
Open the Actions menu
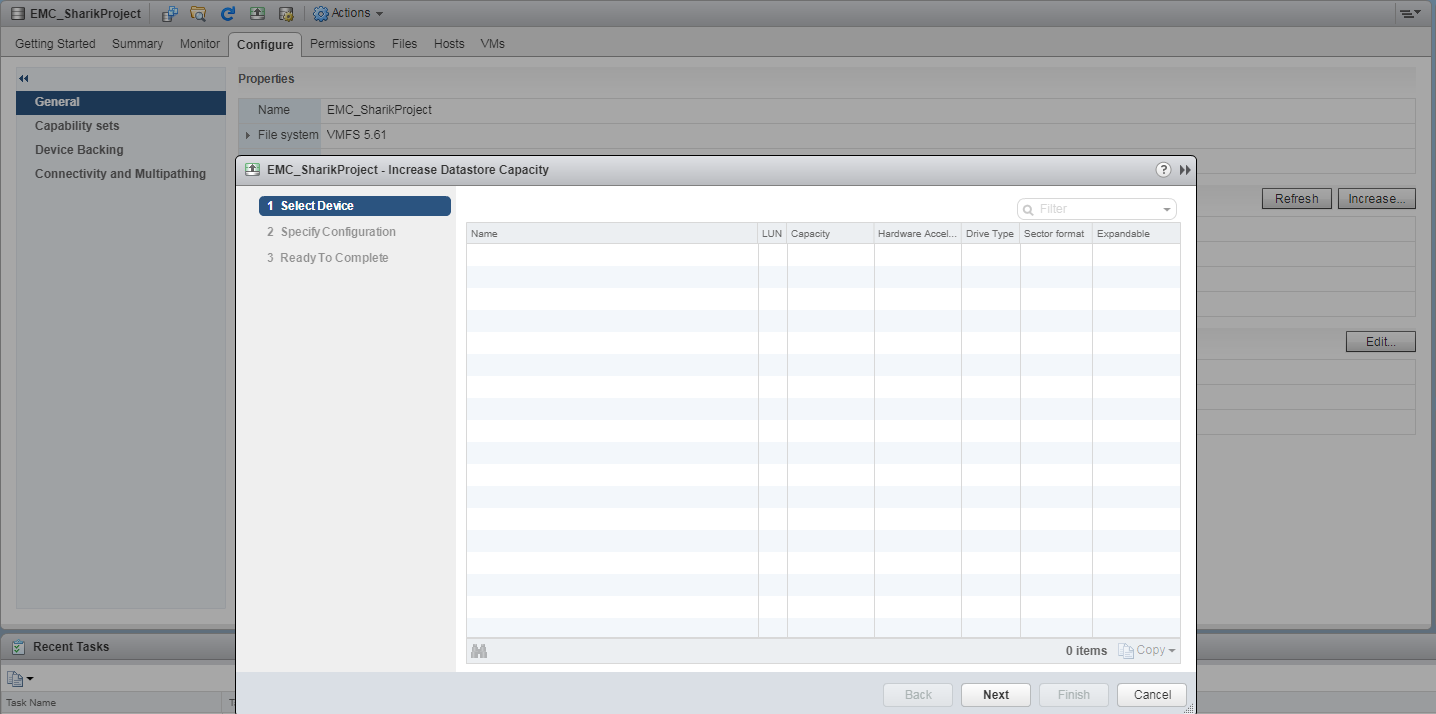(348, 13)
